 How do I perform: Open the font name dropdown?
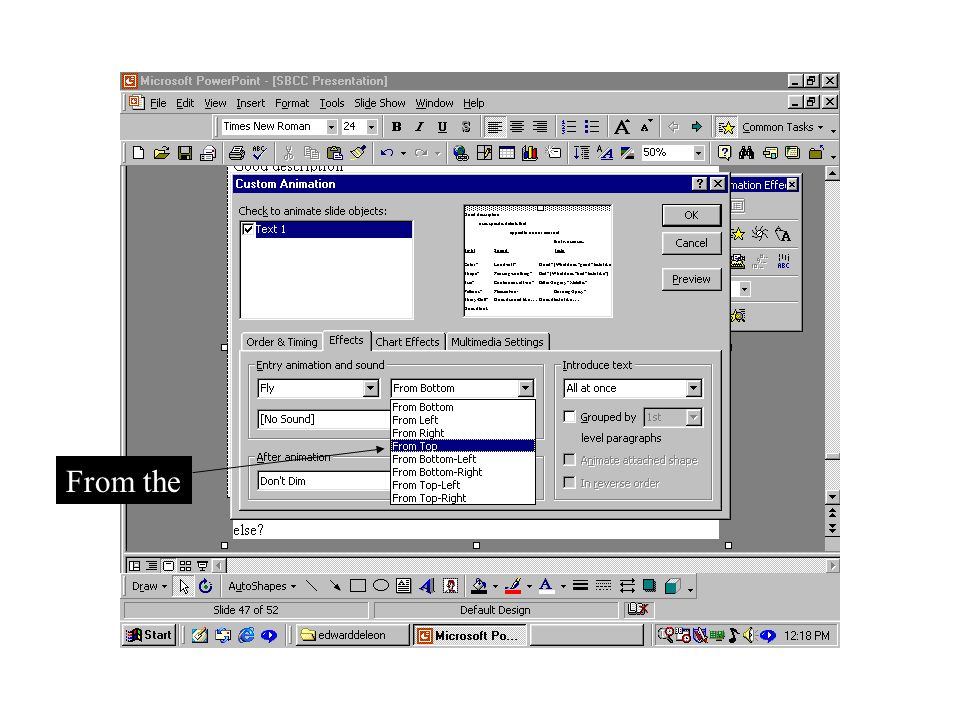point(331,127)
